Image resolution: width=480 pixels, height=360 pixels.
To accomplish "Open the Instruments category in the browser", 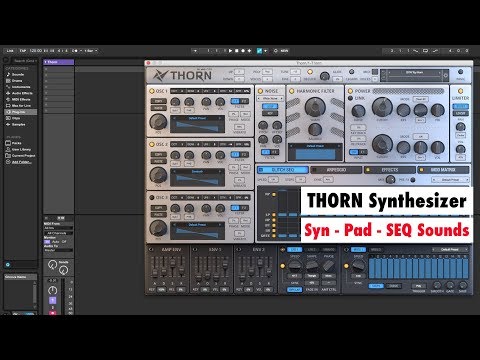I will (x=21, y=87).
